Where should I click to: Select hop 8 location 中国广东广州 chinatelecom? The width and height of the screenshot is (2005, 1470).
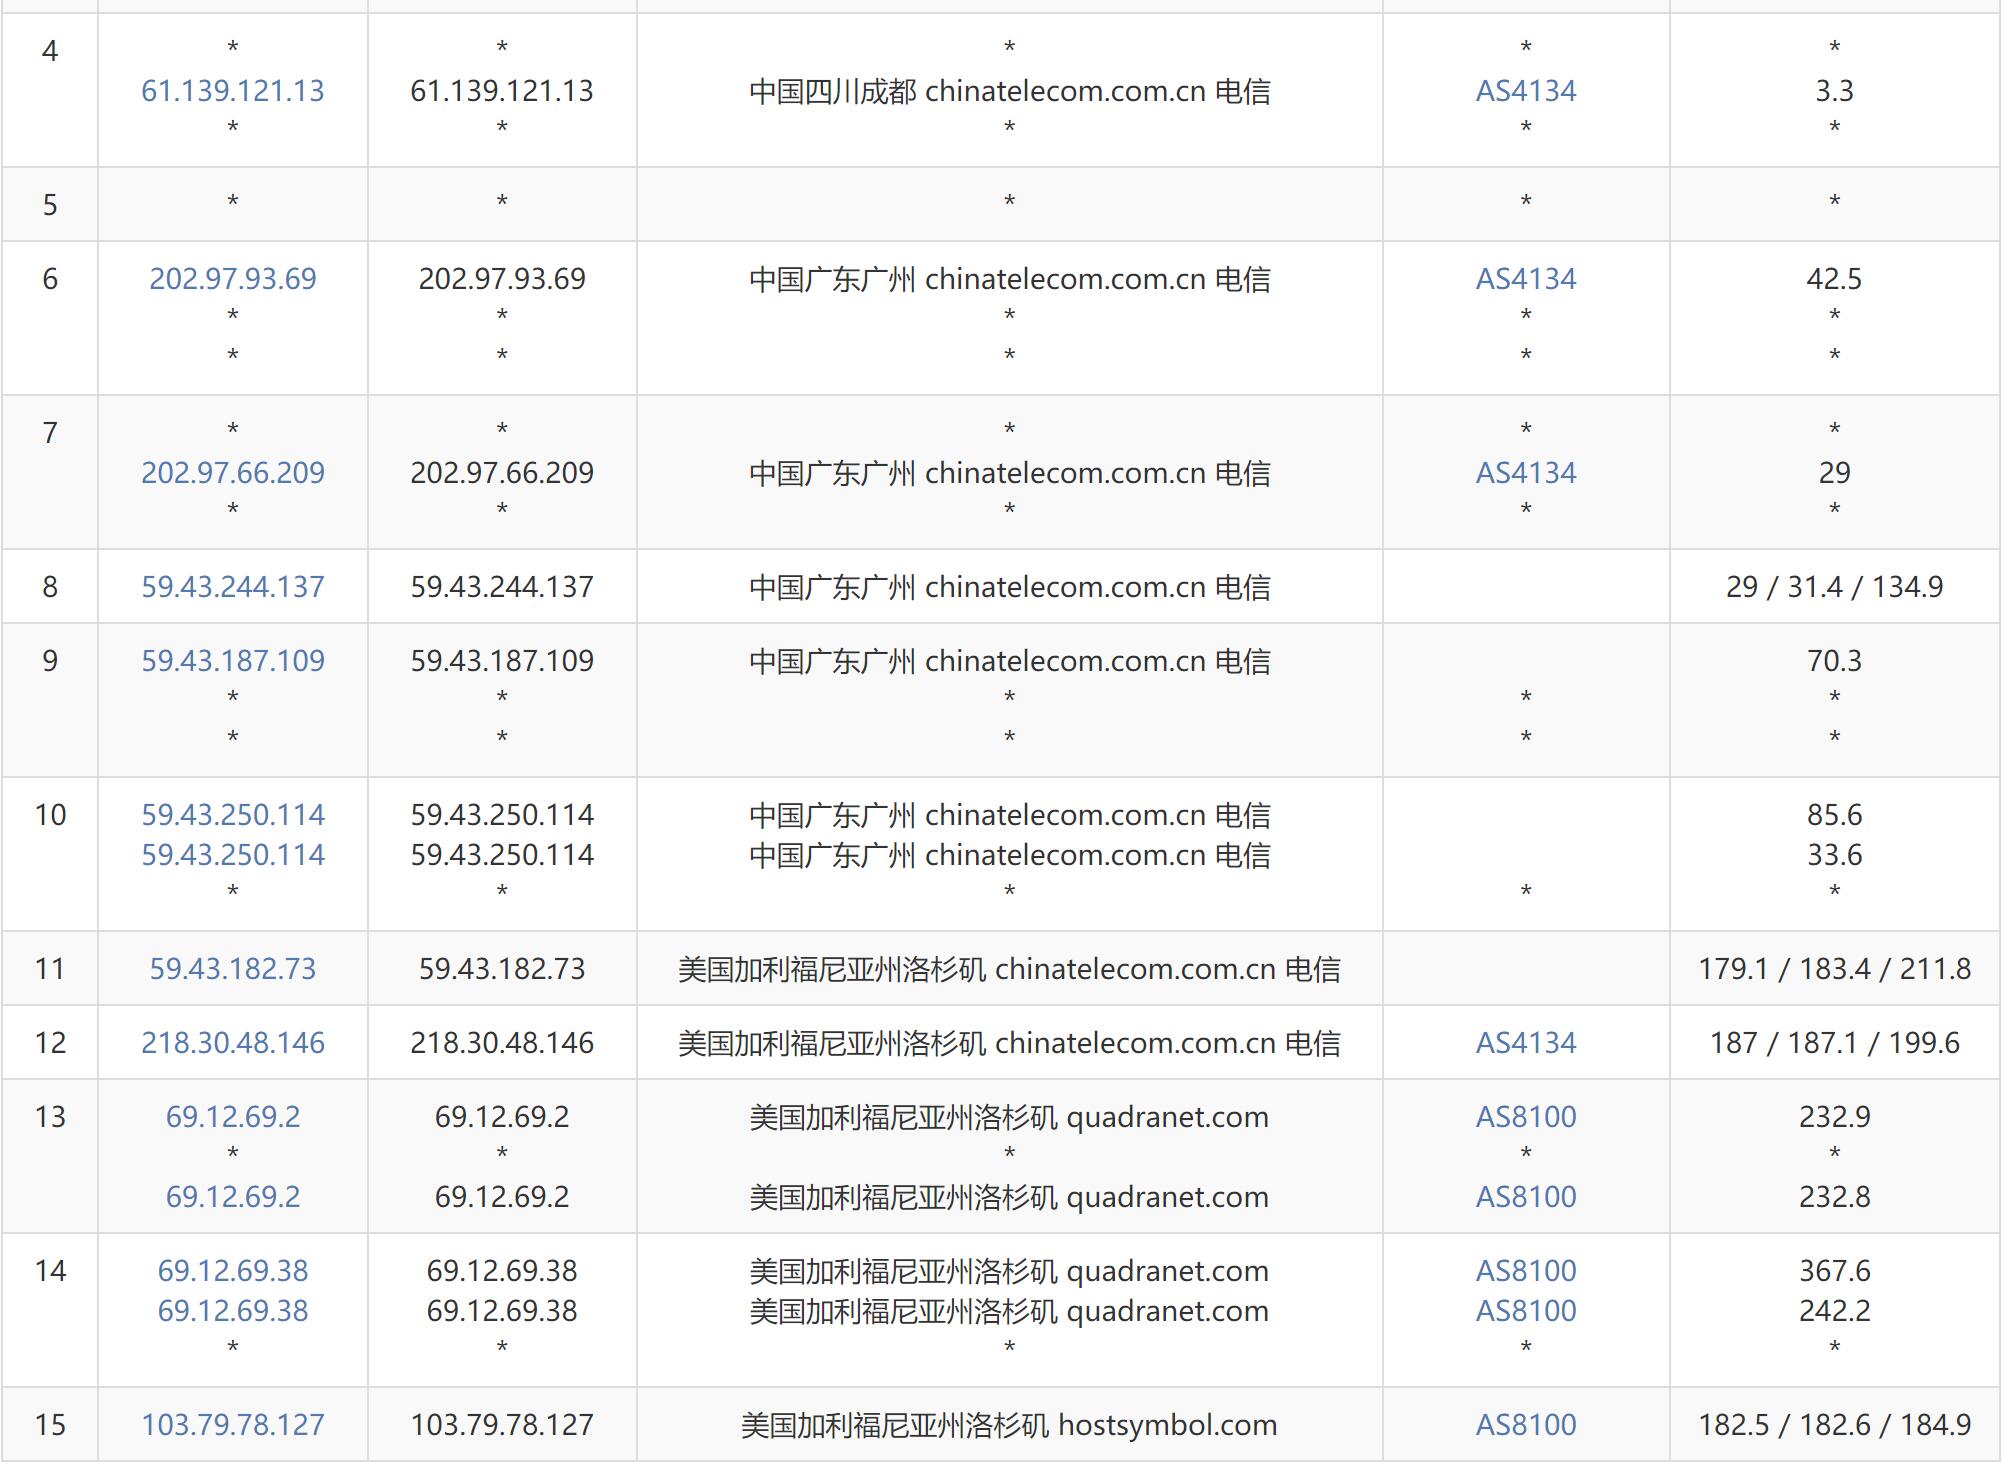click(1010, 587)
